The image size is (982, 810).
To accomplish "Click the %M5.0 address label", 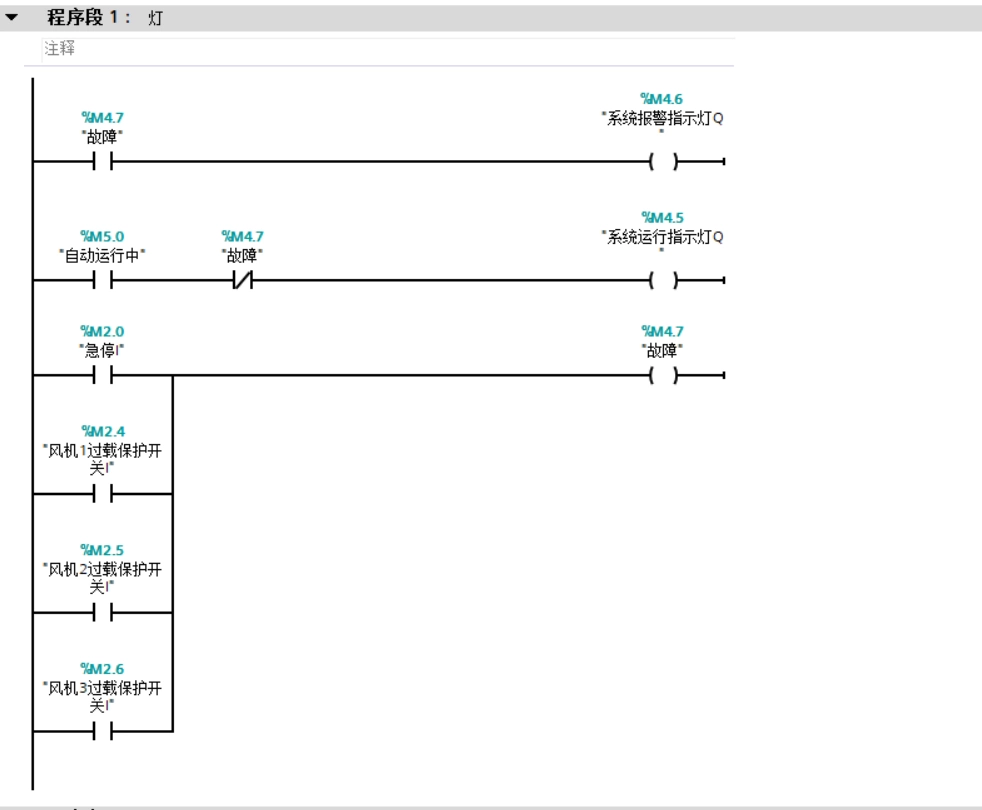I will tap(102, 236).
